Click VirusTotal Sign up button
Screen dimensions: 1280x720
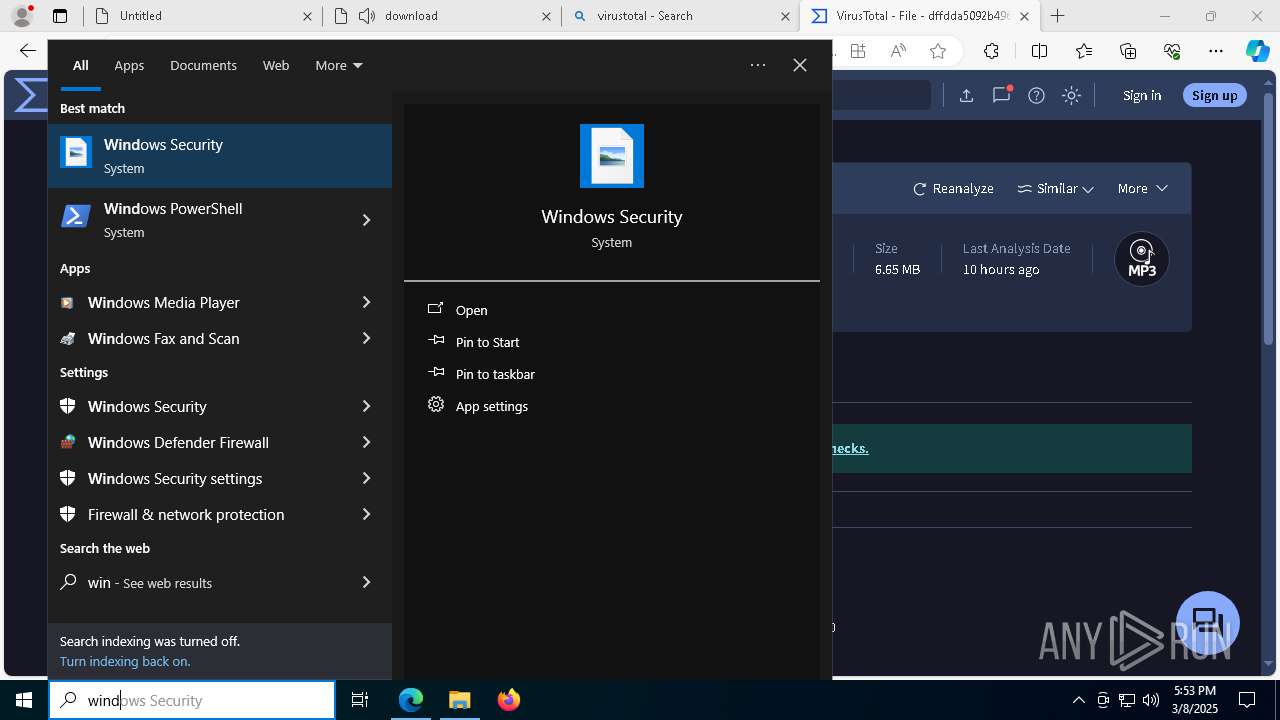[x=1215, y=95]
